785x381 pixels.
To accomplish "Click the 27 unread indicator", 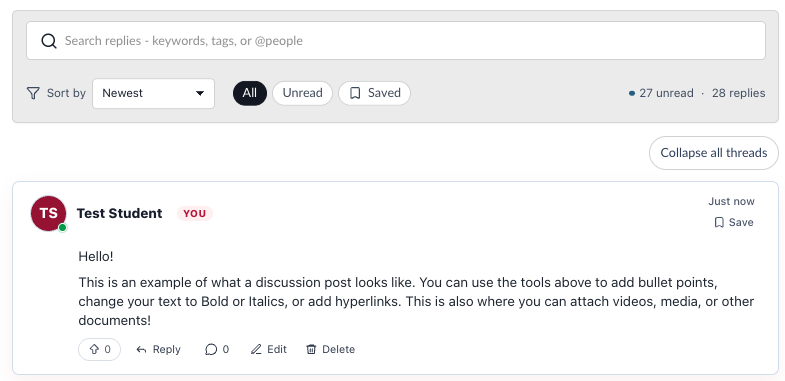I will click(x=661, y=93).
